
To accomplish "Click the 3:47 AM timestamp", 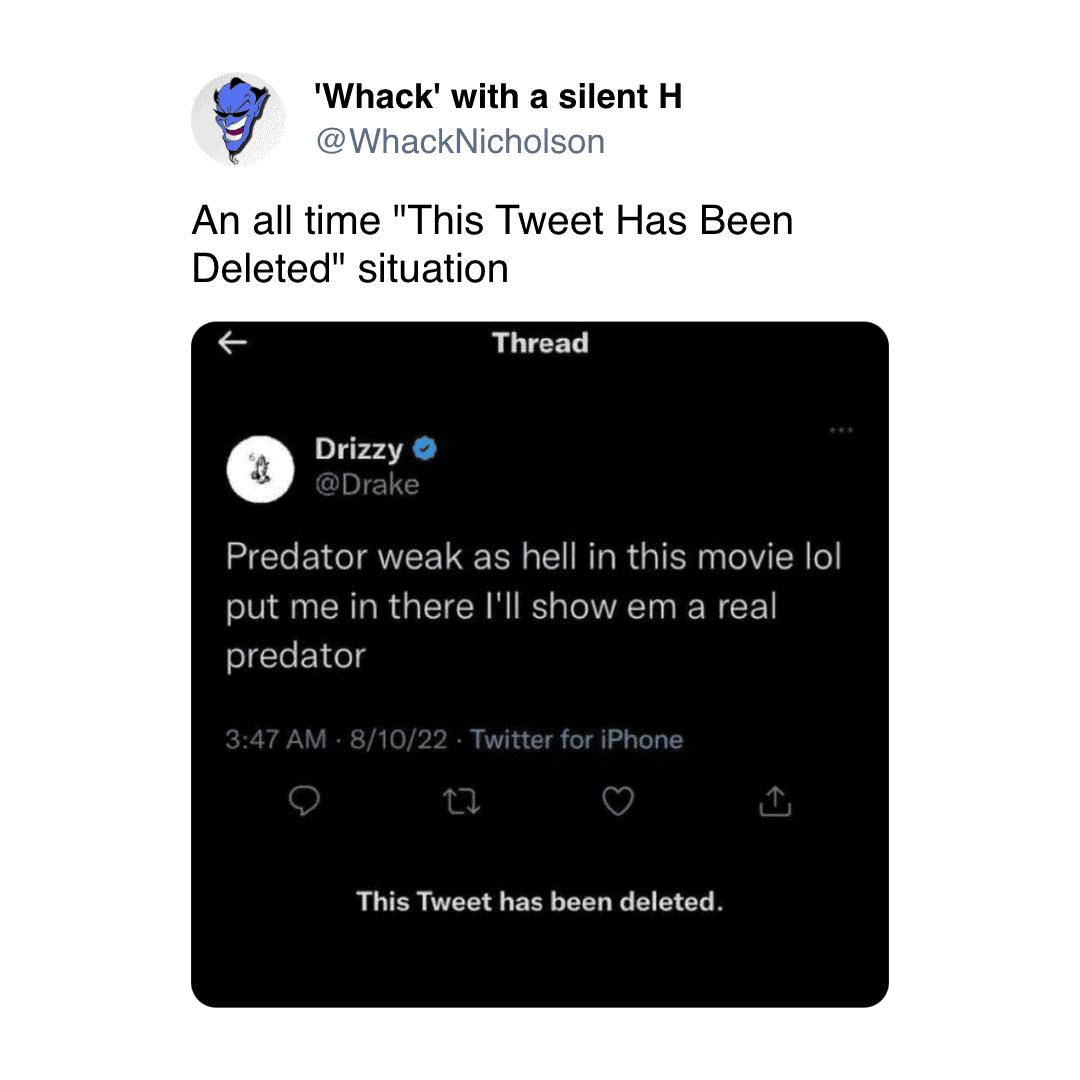I will tap(276, 739).
